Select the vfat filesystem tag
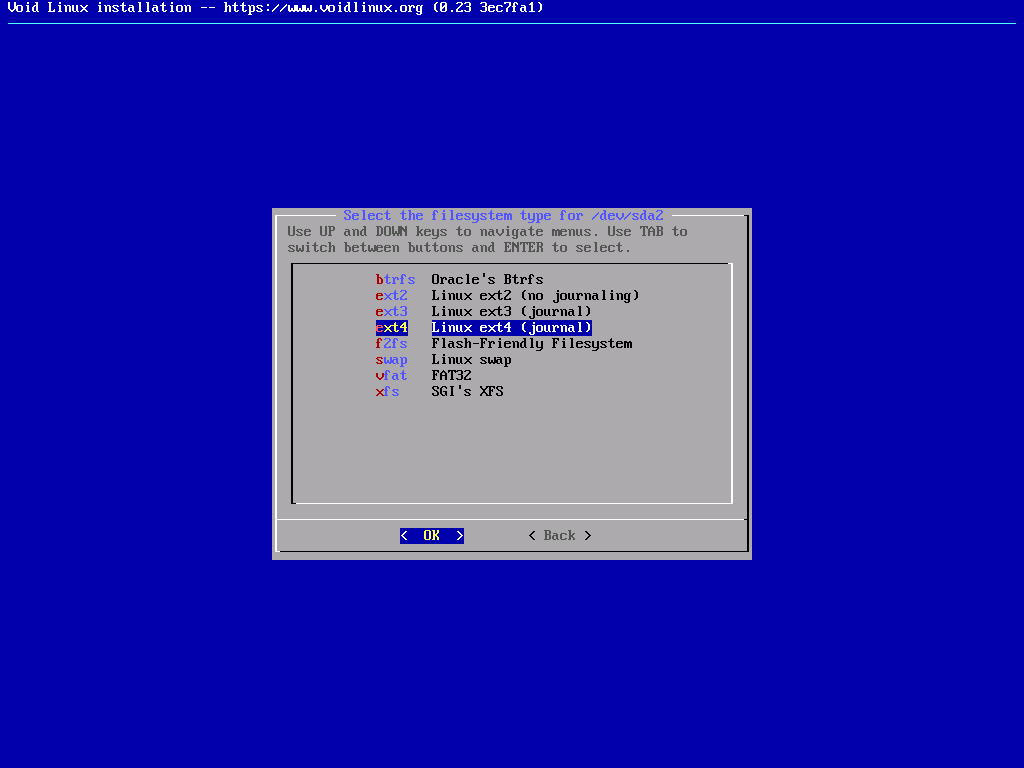Viewport: 1024px width, 768px height. tap(391, 376)
